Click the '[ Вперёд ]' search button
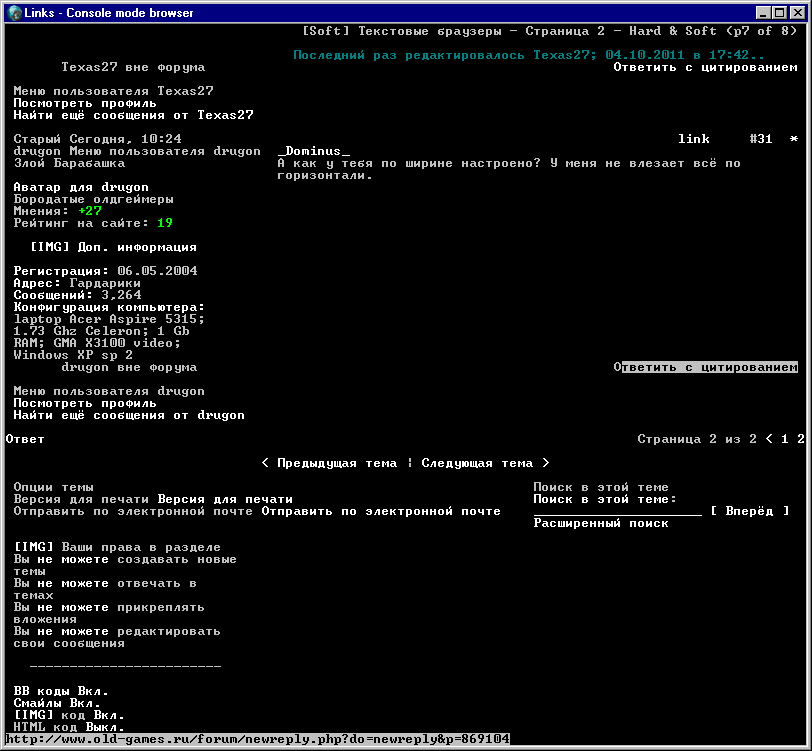Image resolution: width=812 pixels, height=751 pixels. tap(749, 511)
